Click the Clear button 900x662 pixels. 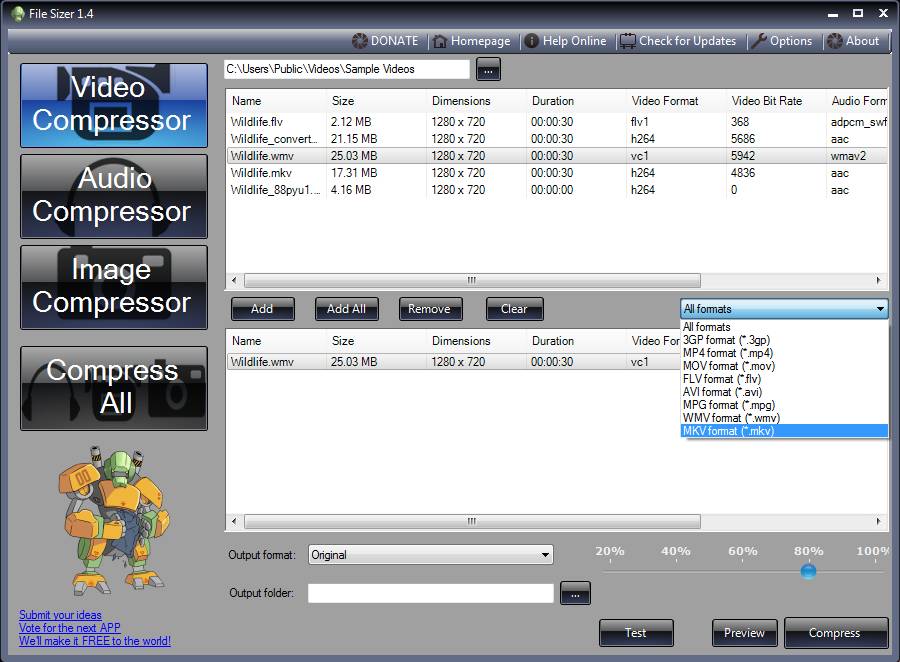pyautogui.click(x=514, y=309)
